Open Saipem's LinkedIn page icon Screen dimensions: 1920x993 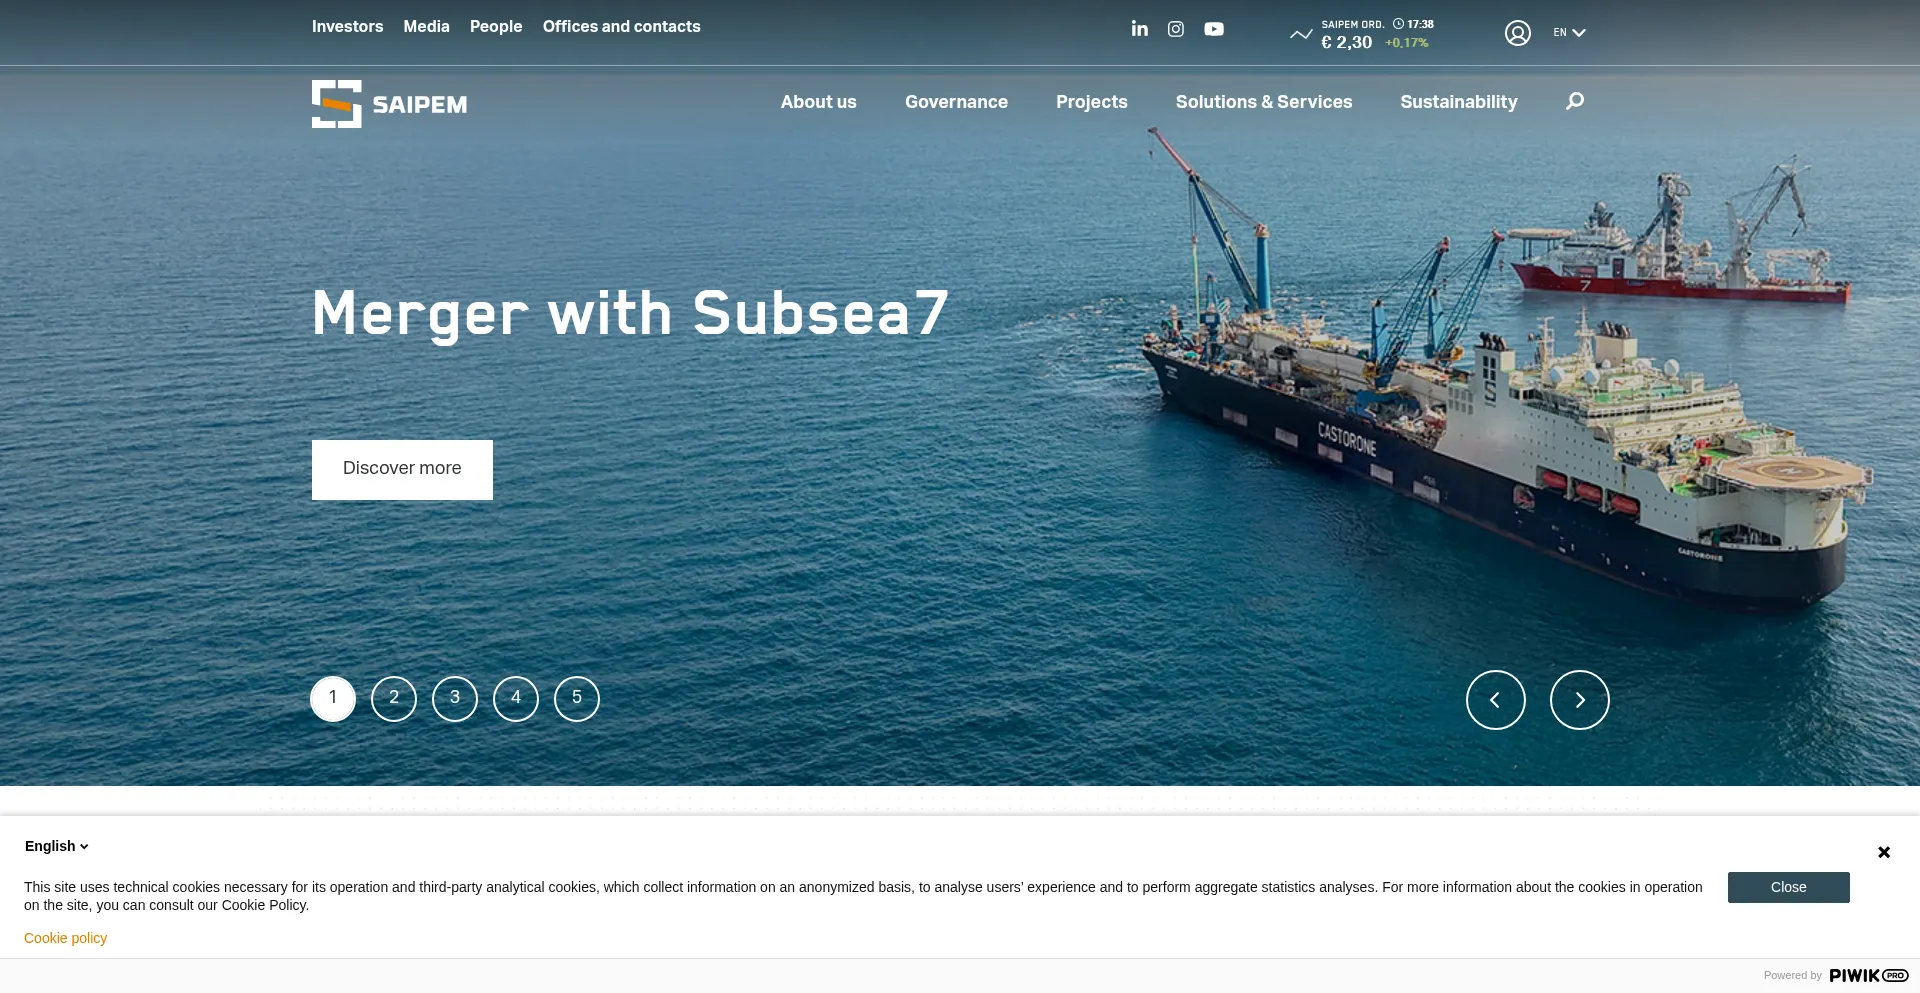coord(1139,29)
